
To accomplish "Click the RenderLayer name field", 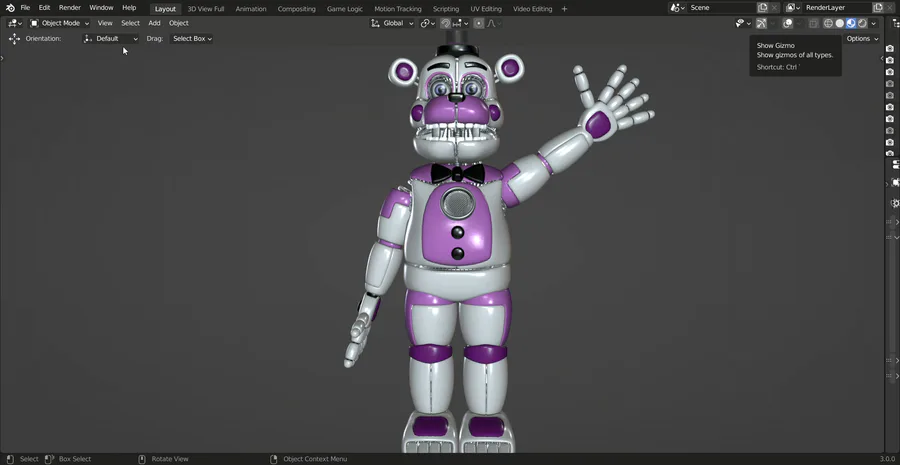I will point(836,8).
